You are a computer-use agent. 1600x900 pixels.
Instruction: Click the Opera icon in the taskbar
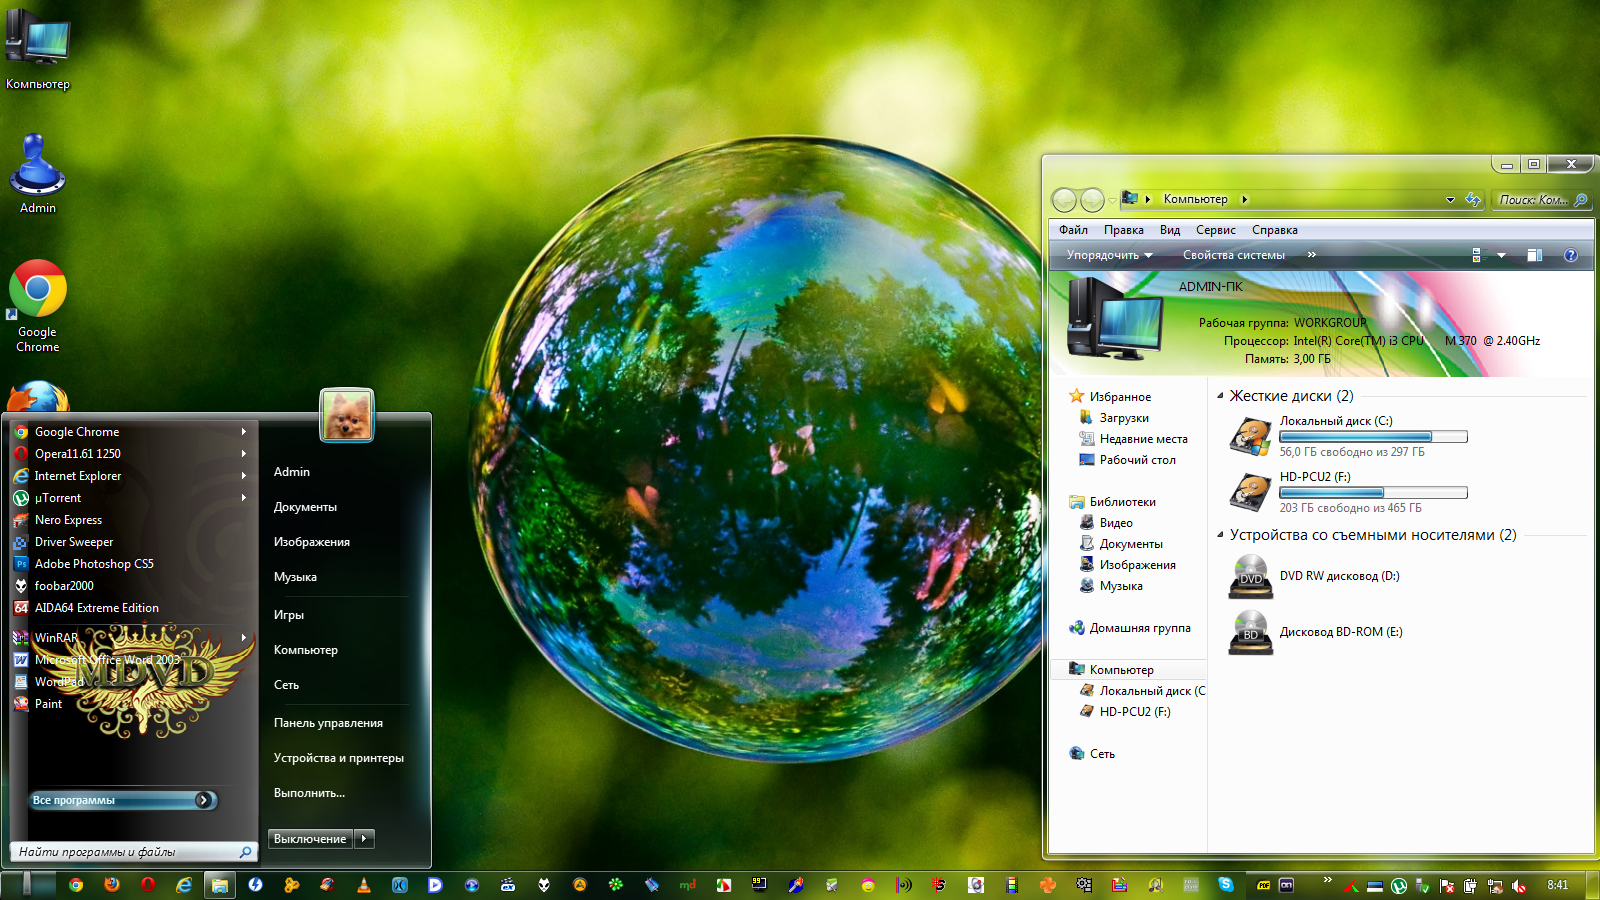(148, 885)
